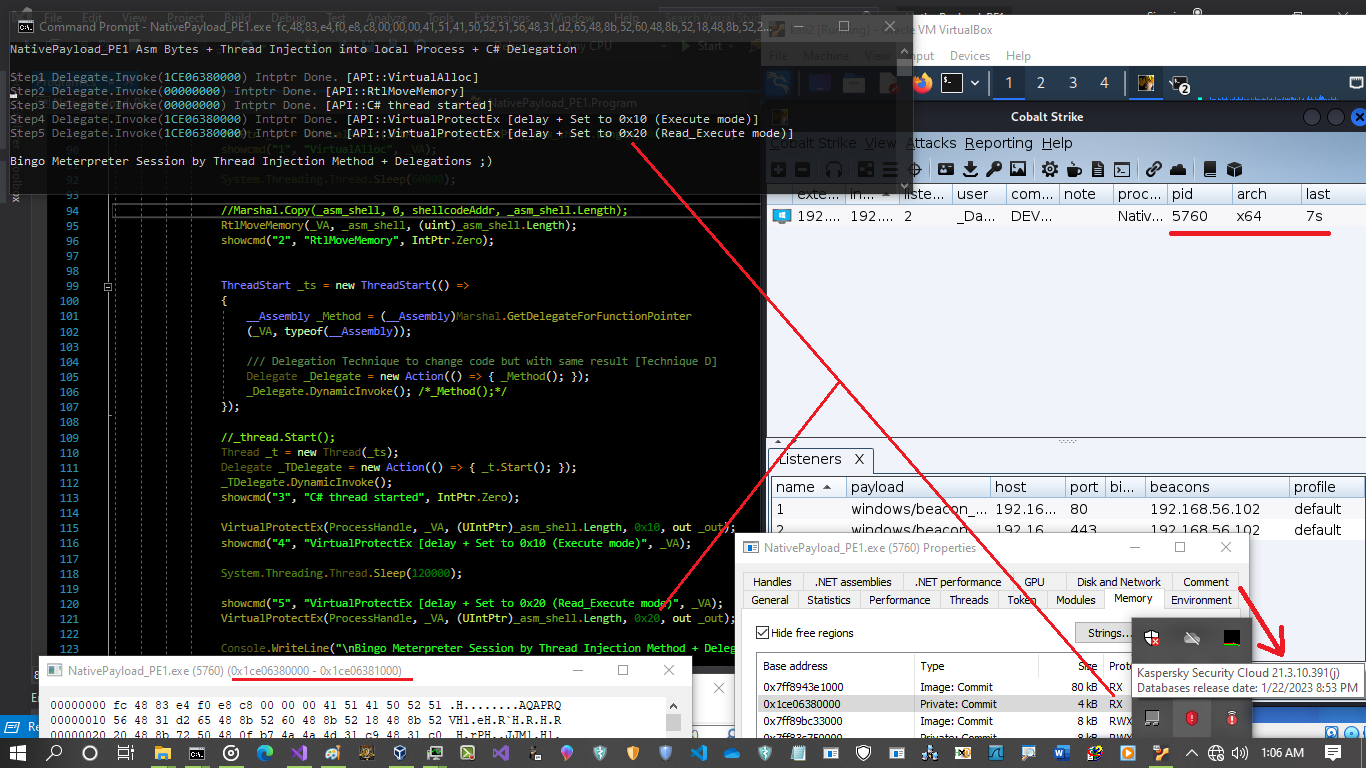
Task: Expand the dropdown beside Kali terminal launcher
Action: tap(976, 83)
